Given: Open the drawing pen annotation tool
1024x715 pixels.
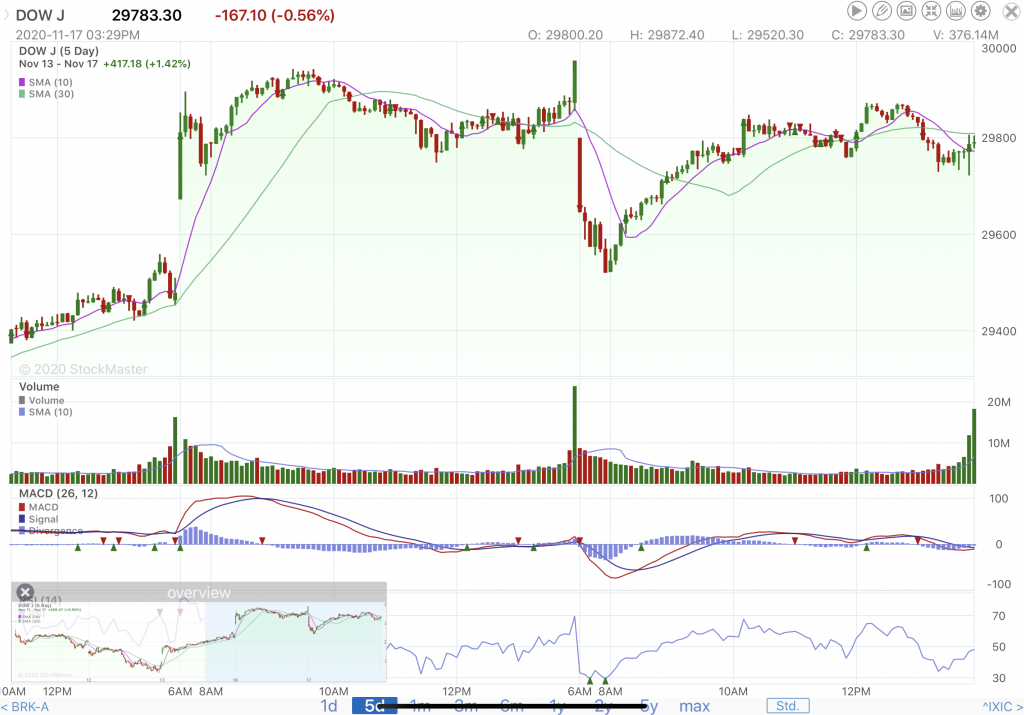Looking at the screenshot, I should pos(881,11).
